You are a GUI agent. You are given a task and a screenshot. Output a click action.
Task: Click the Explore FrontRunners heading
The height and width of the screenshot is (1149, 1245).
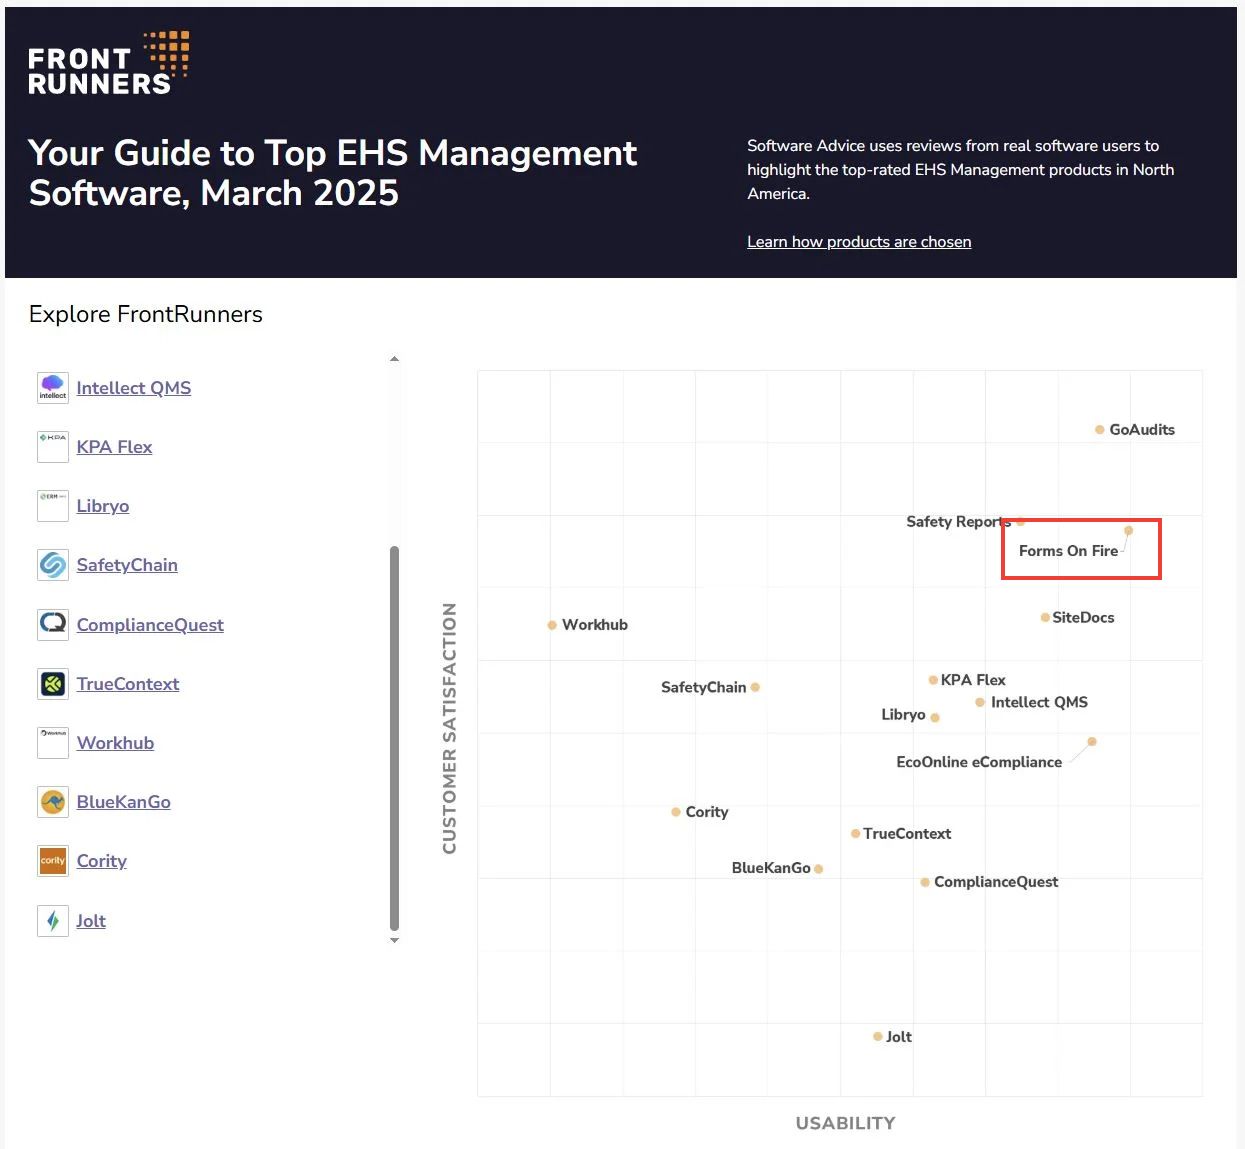[x=146, y=314]
